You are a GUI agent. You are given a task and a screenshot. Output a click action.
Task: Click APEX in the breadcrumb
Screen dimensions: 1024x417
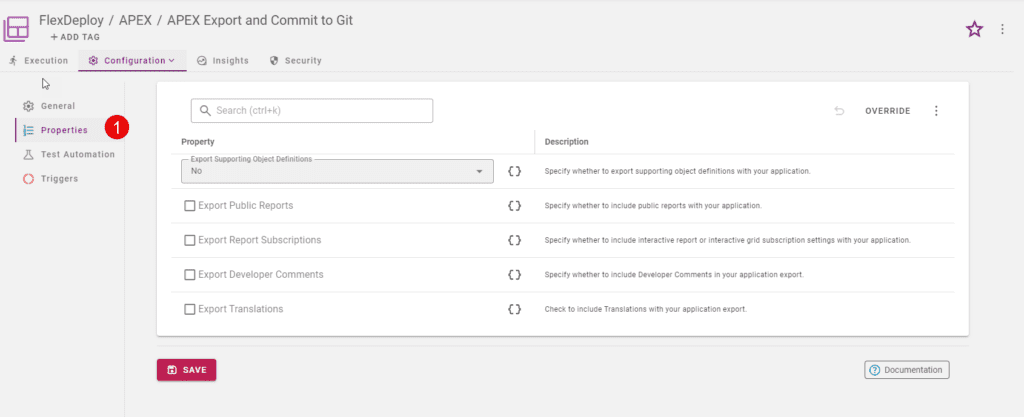coord(135,20)
